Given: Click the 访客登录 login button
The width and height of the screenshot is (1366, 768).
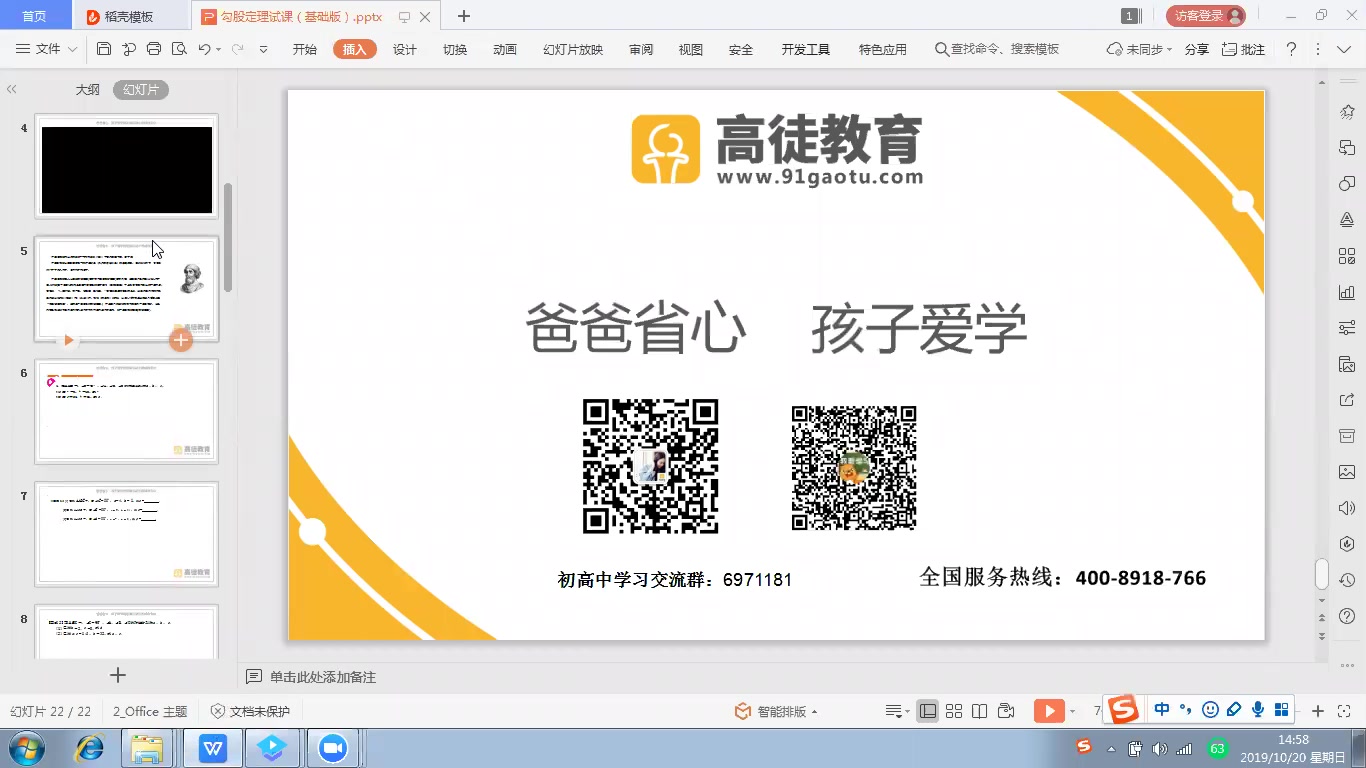Looking at the screenshot, I should [x=1206, y=16].
